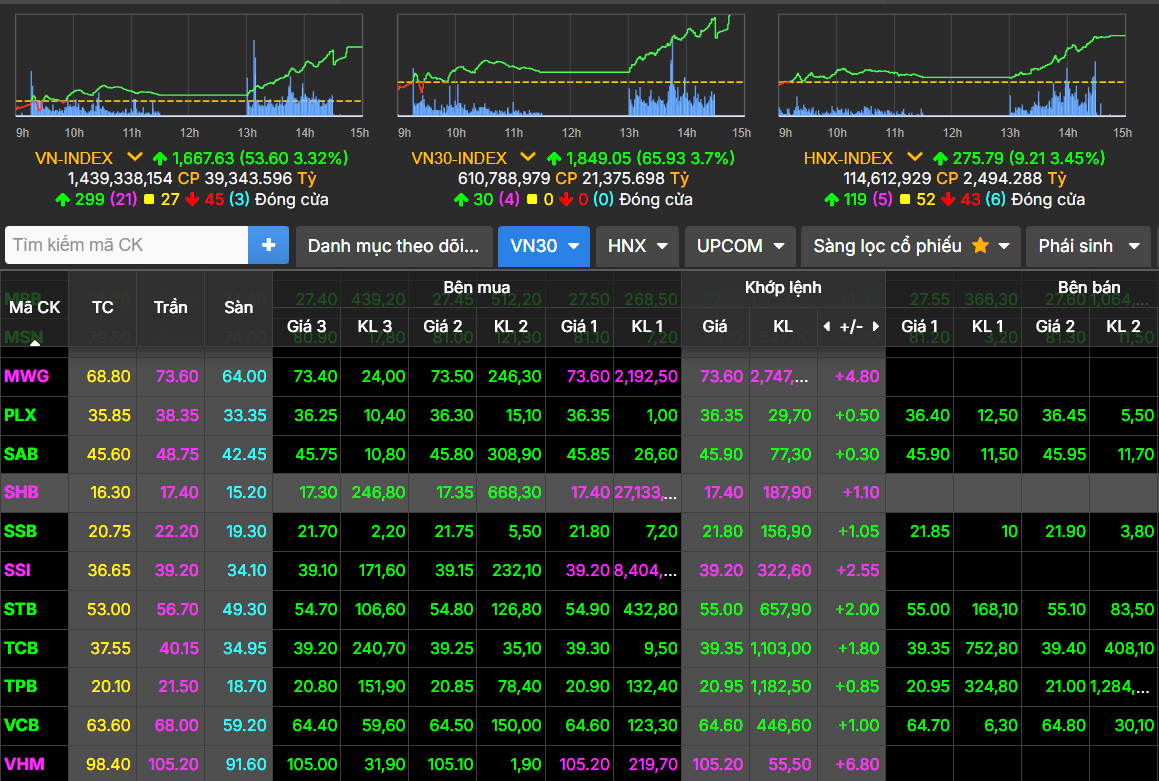Click VN30-INDEX value 1,849.05

click(599, 158)
